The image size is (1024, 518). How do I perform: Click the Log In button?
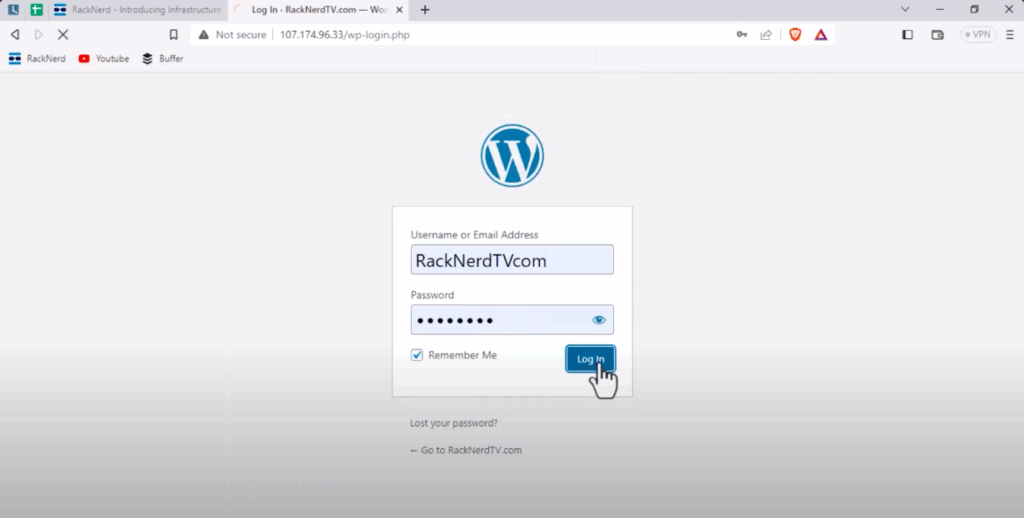tap(590, 359)
